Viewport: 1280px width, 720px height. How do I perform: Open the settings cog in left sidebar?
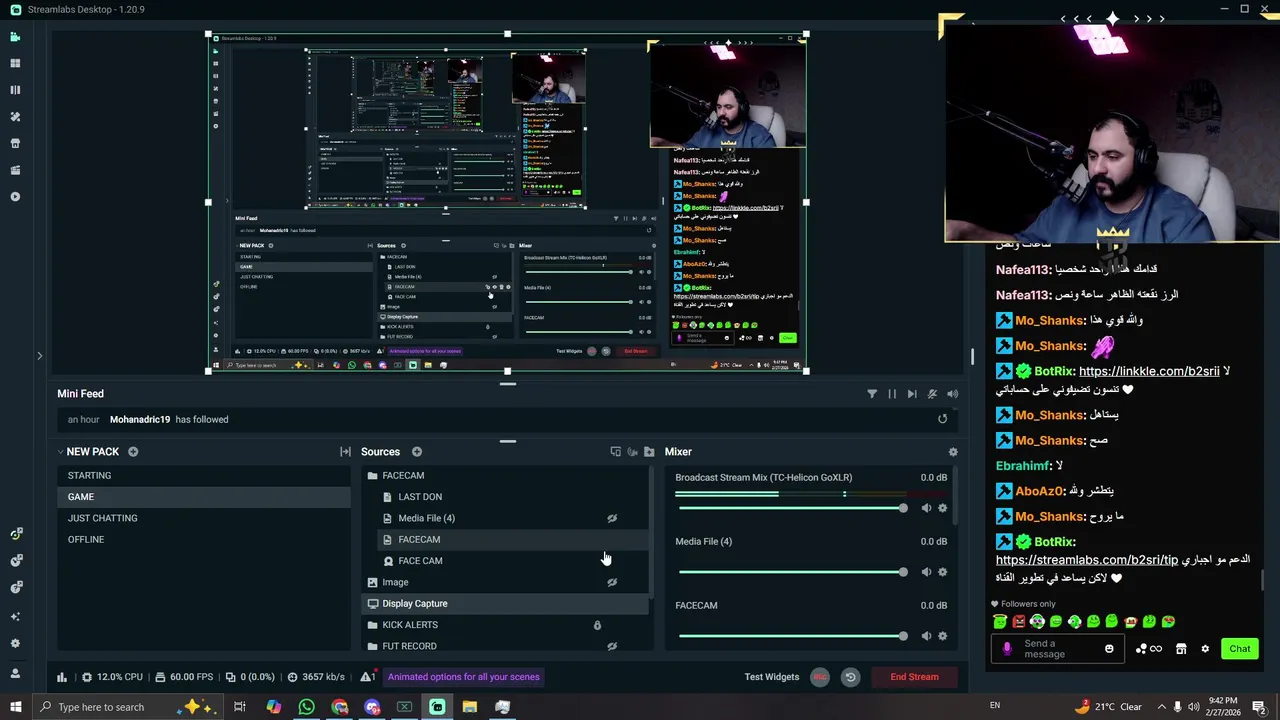15,644
